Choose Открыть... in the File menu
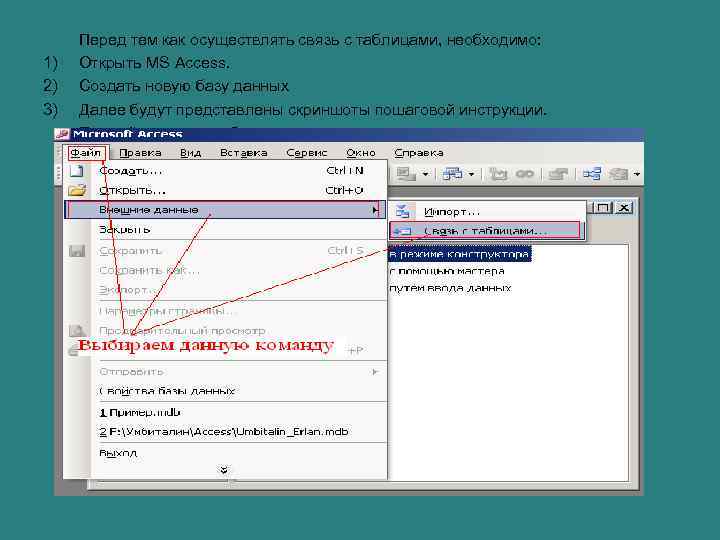This screenshot has height=540, width=720. tap(225, 190)
